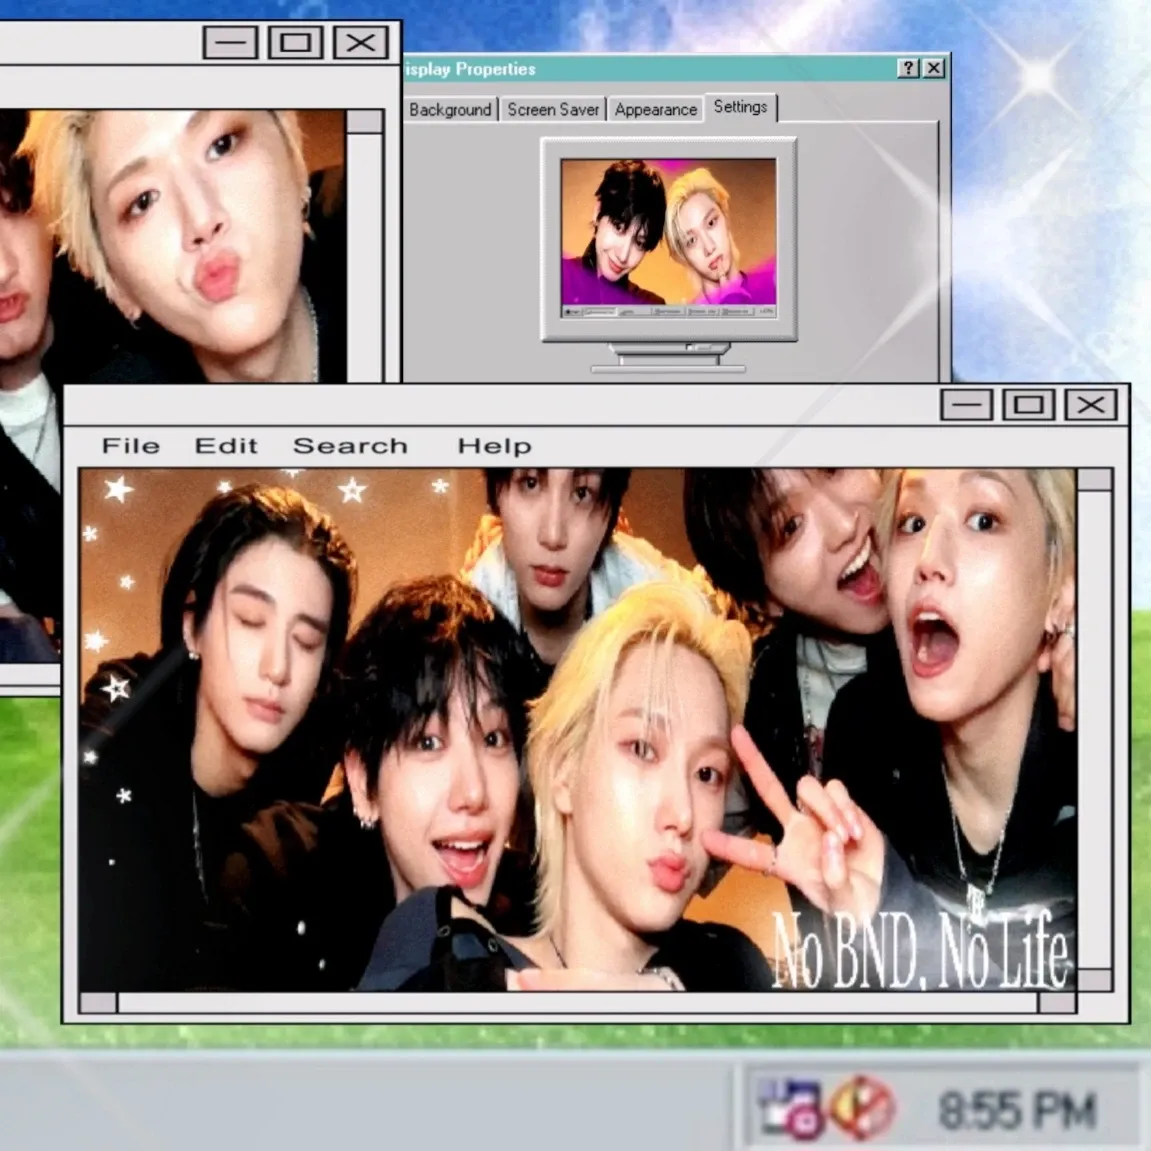
Task: Click the "No BND, No Life" caption text
Action: 921,951
